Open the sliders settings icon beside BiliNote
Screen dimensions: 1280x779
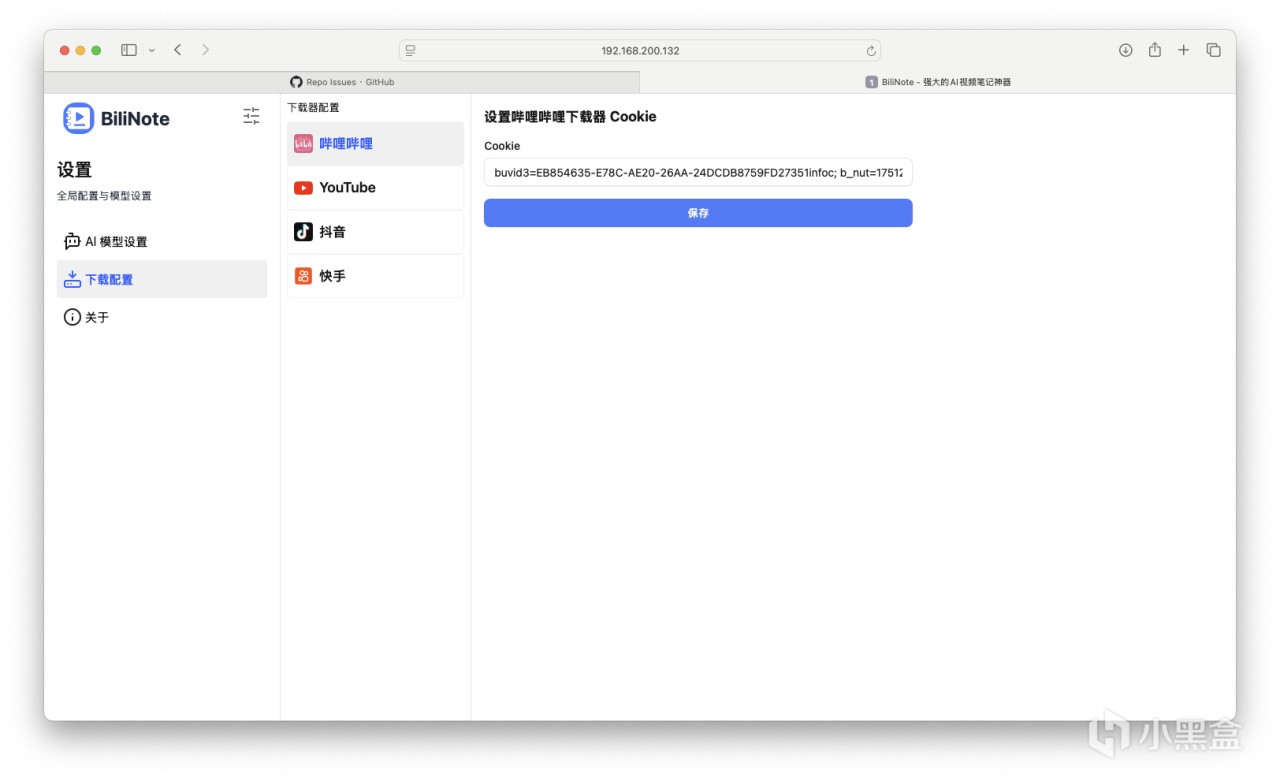(251, 116)
